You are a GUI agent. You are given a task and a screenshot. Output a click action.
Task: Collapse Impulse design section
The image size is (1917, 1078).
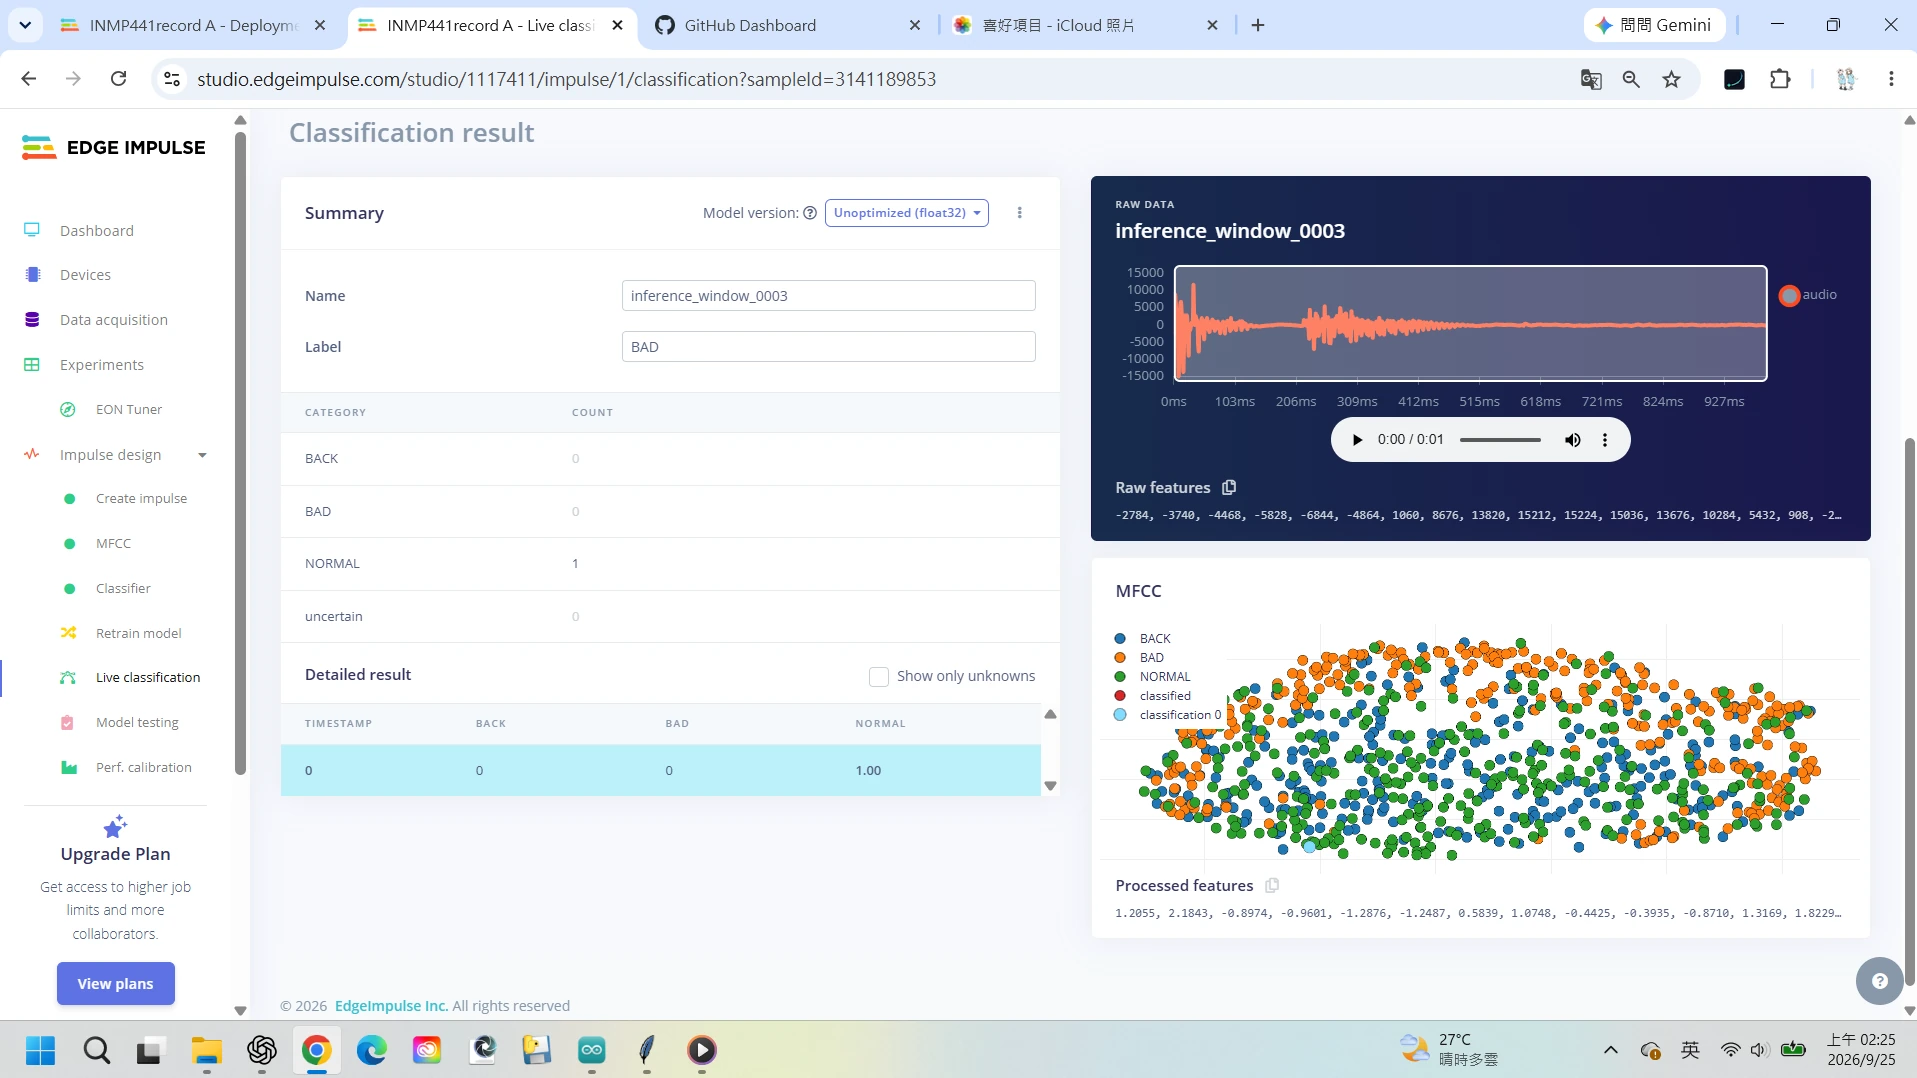click(202, 455)
